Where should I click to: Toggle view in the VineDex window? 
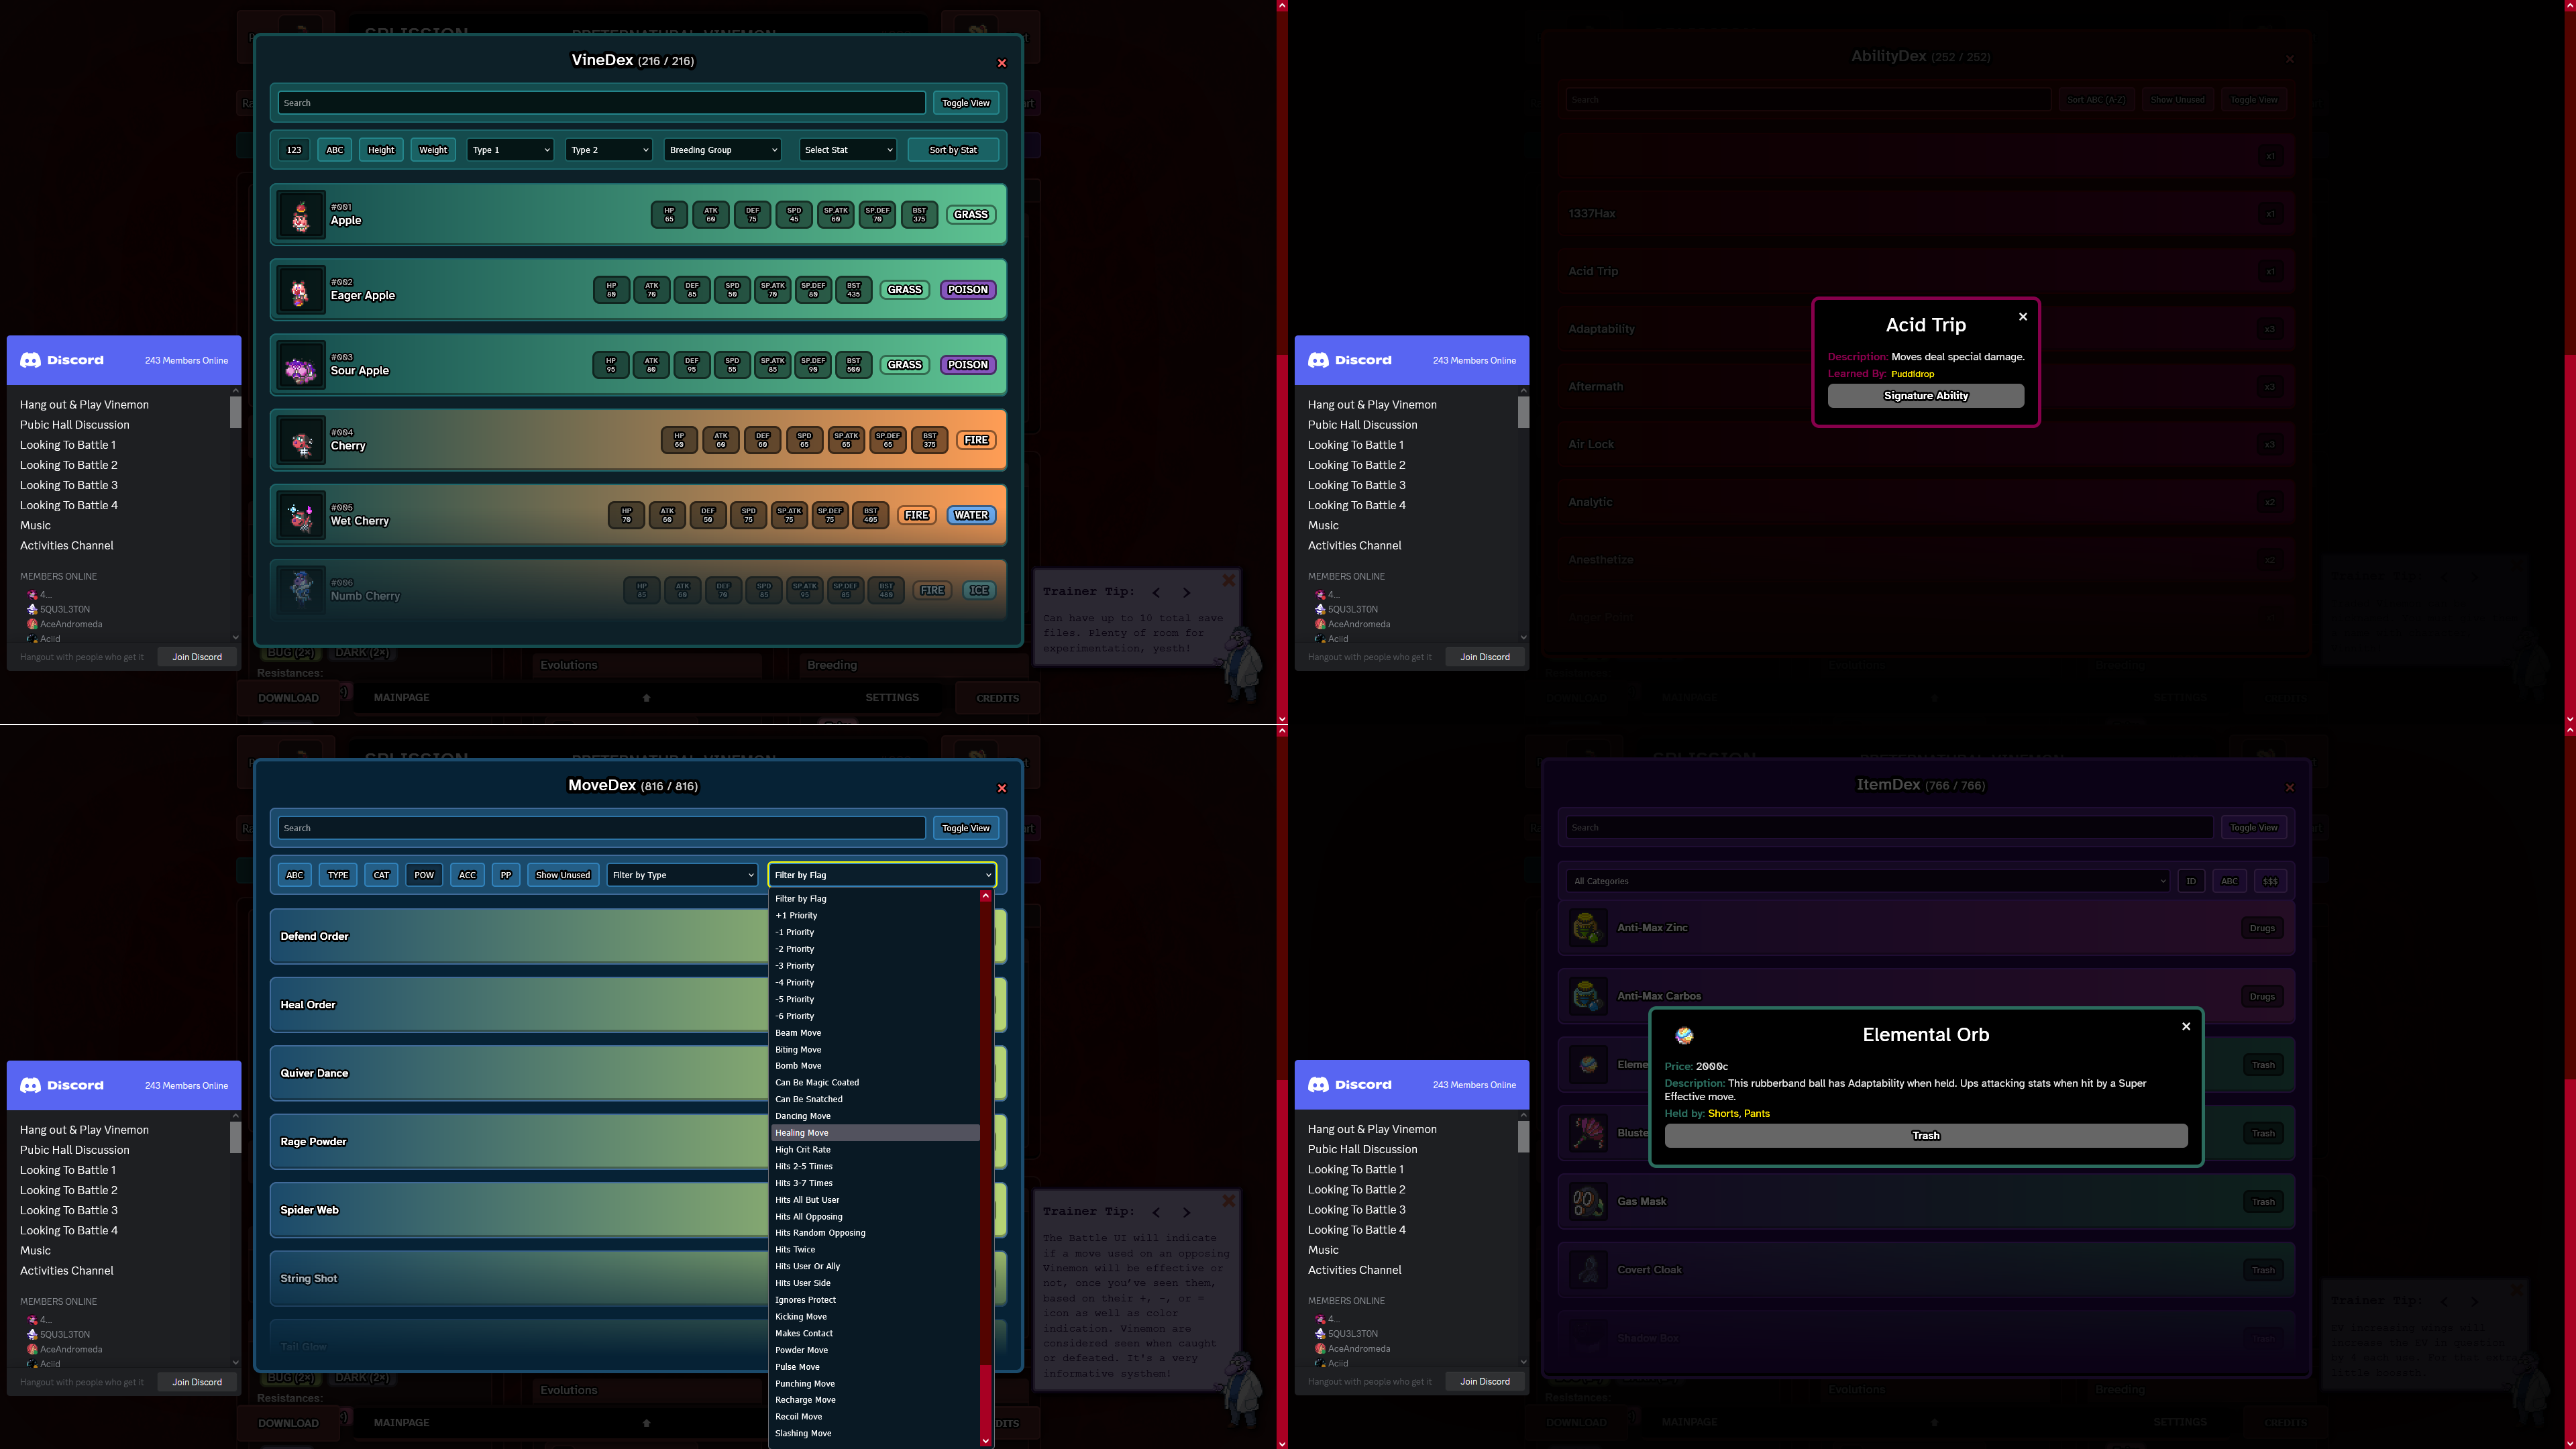tap(965, 103)
